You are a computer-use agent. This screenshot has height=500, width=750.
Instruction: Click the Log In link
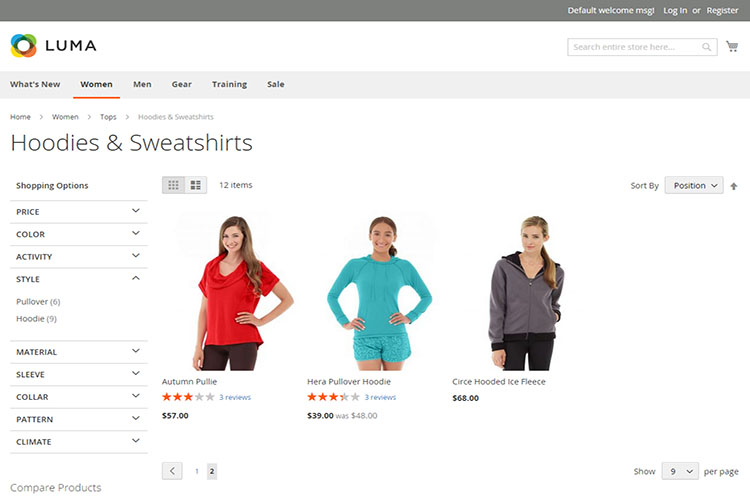(x=675, y=11)
